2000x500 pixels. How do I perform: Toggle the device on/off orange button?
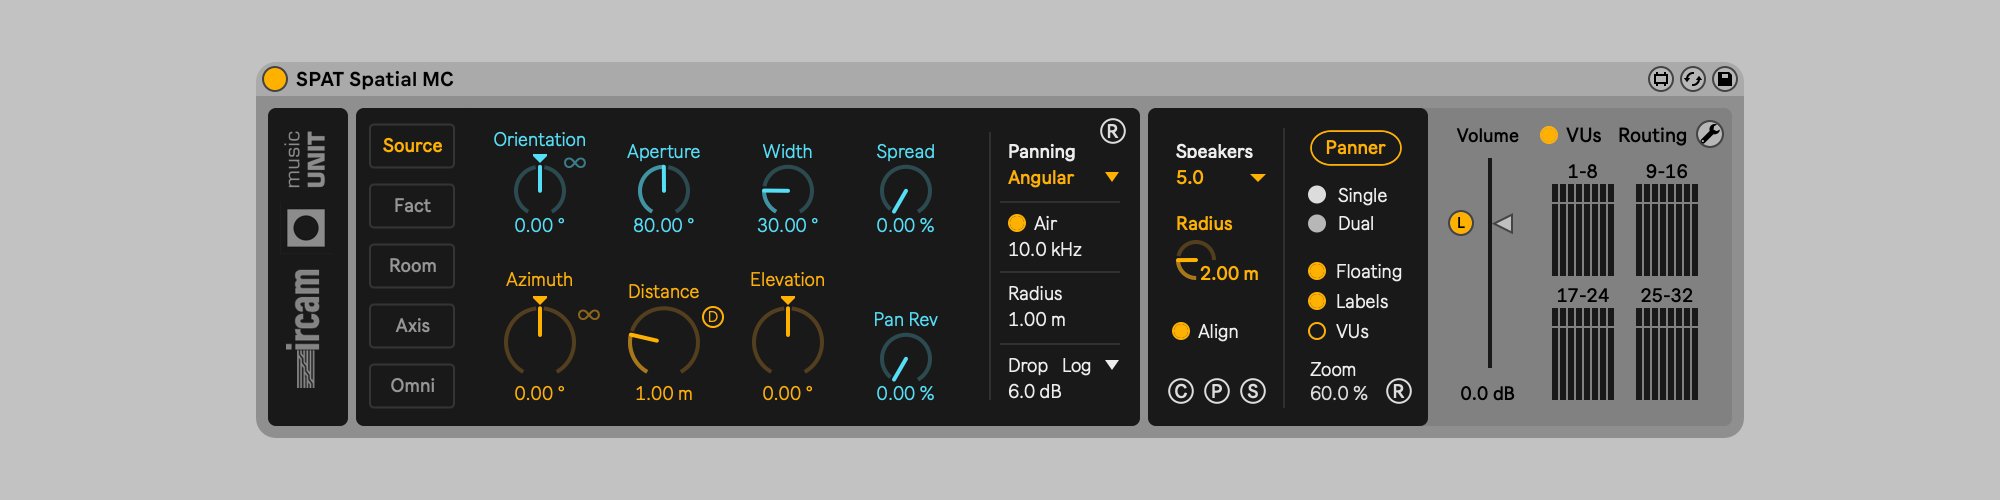pyautogui.click(x=274, y=79)
